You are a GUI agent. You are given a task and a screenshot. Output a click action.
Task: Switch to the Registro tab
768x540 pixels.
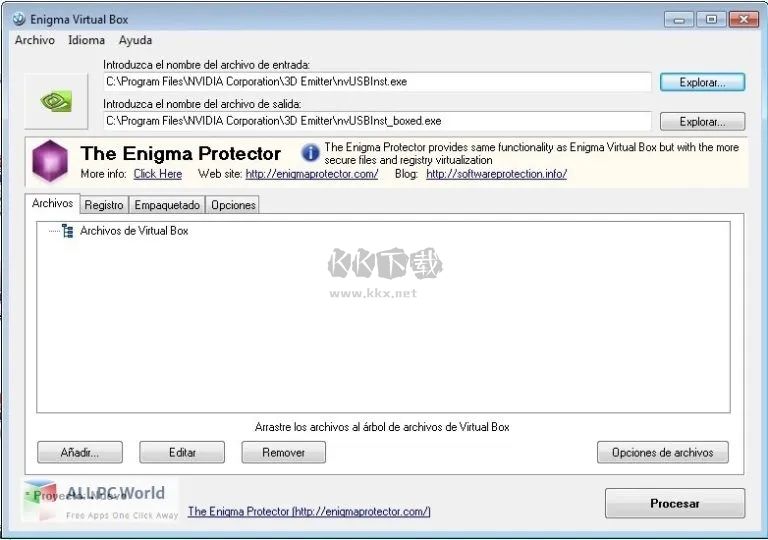point(104,205)
